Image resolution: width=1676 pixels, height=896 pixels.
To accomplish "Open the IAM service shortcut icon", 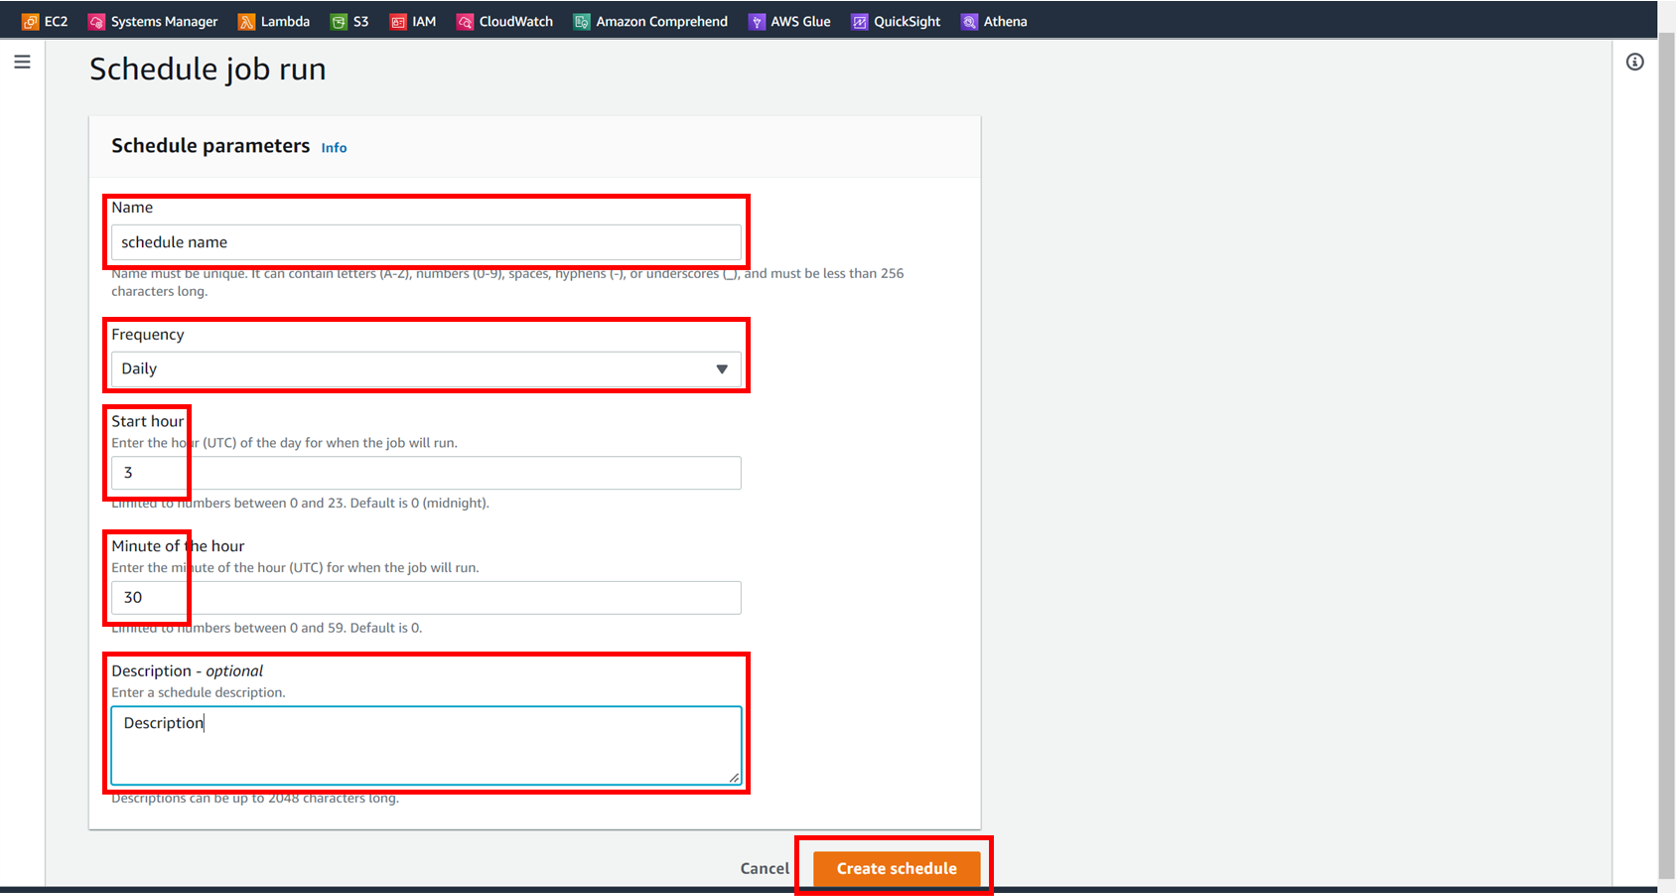I will click(x=398, y=21).
